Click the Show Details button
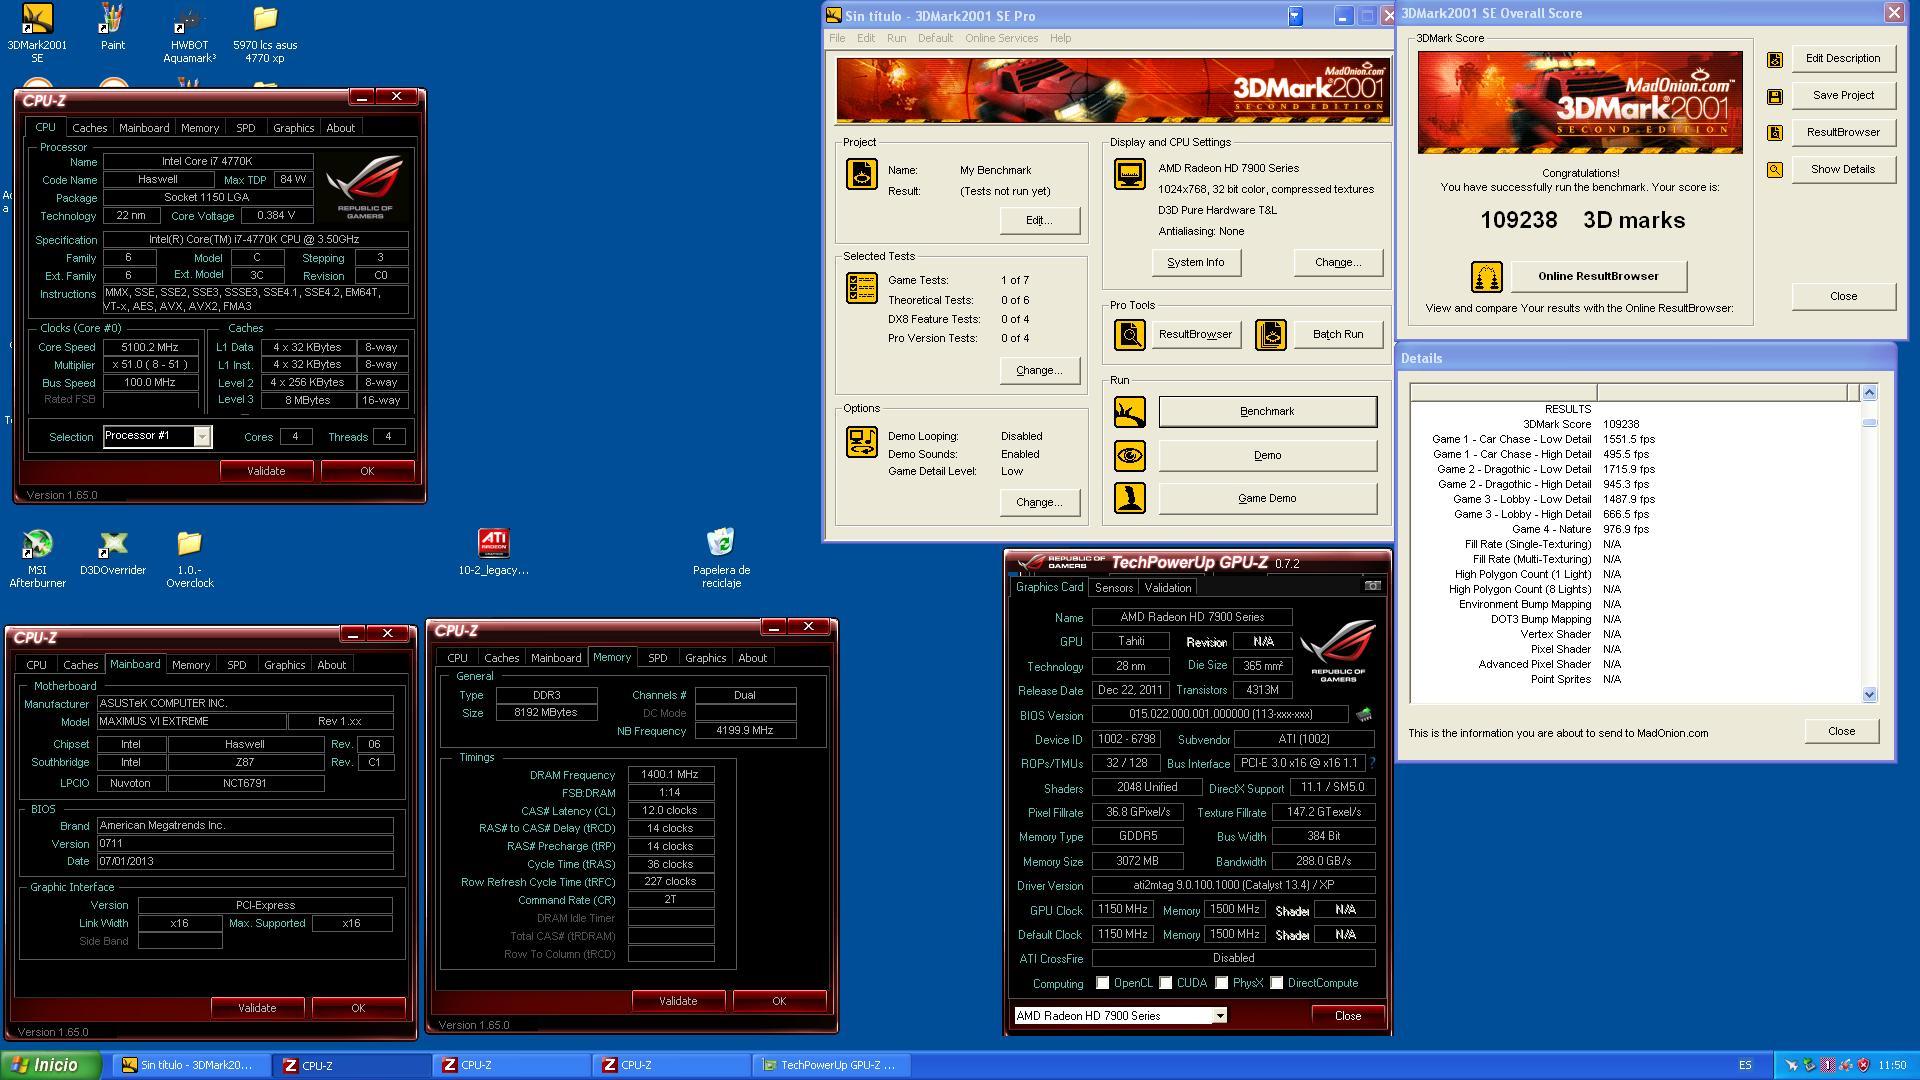Image resolution: width=1920 pixels, height=1080 pixels. tap(1842, 169)
